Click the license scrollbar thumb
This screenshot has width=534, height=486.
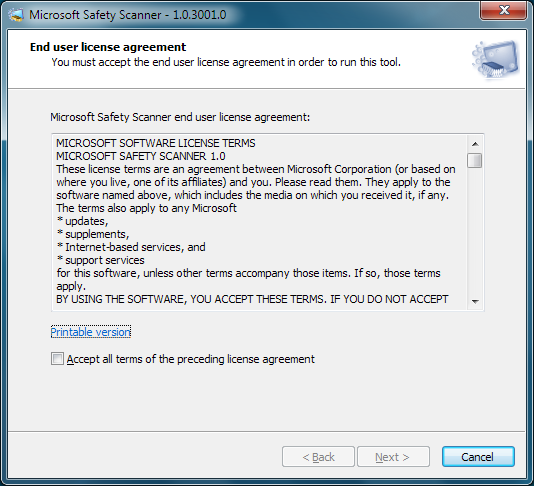[475, 160]
